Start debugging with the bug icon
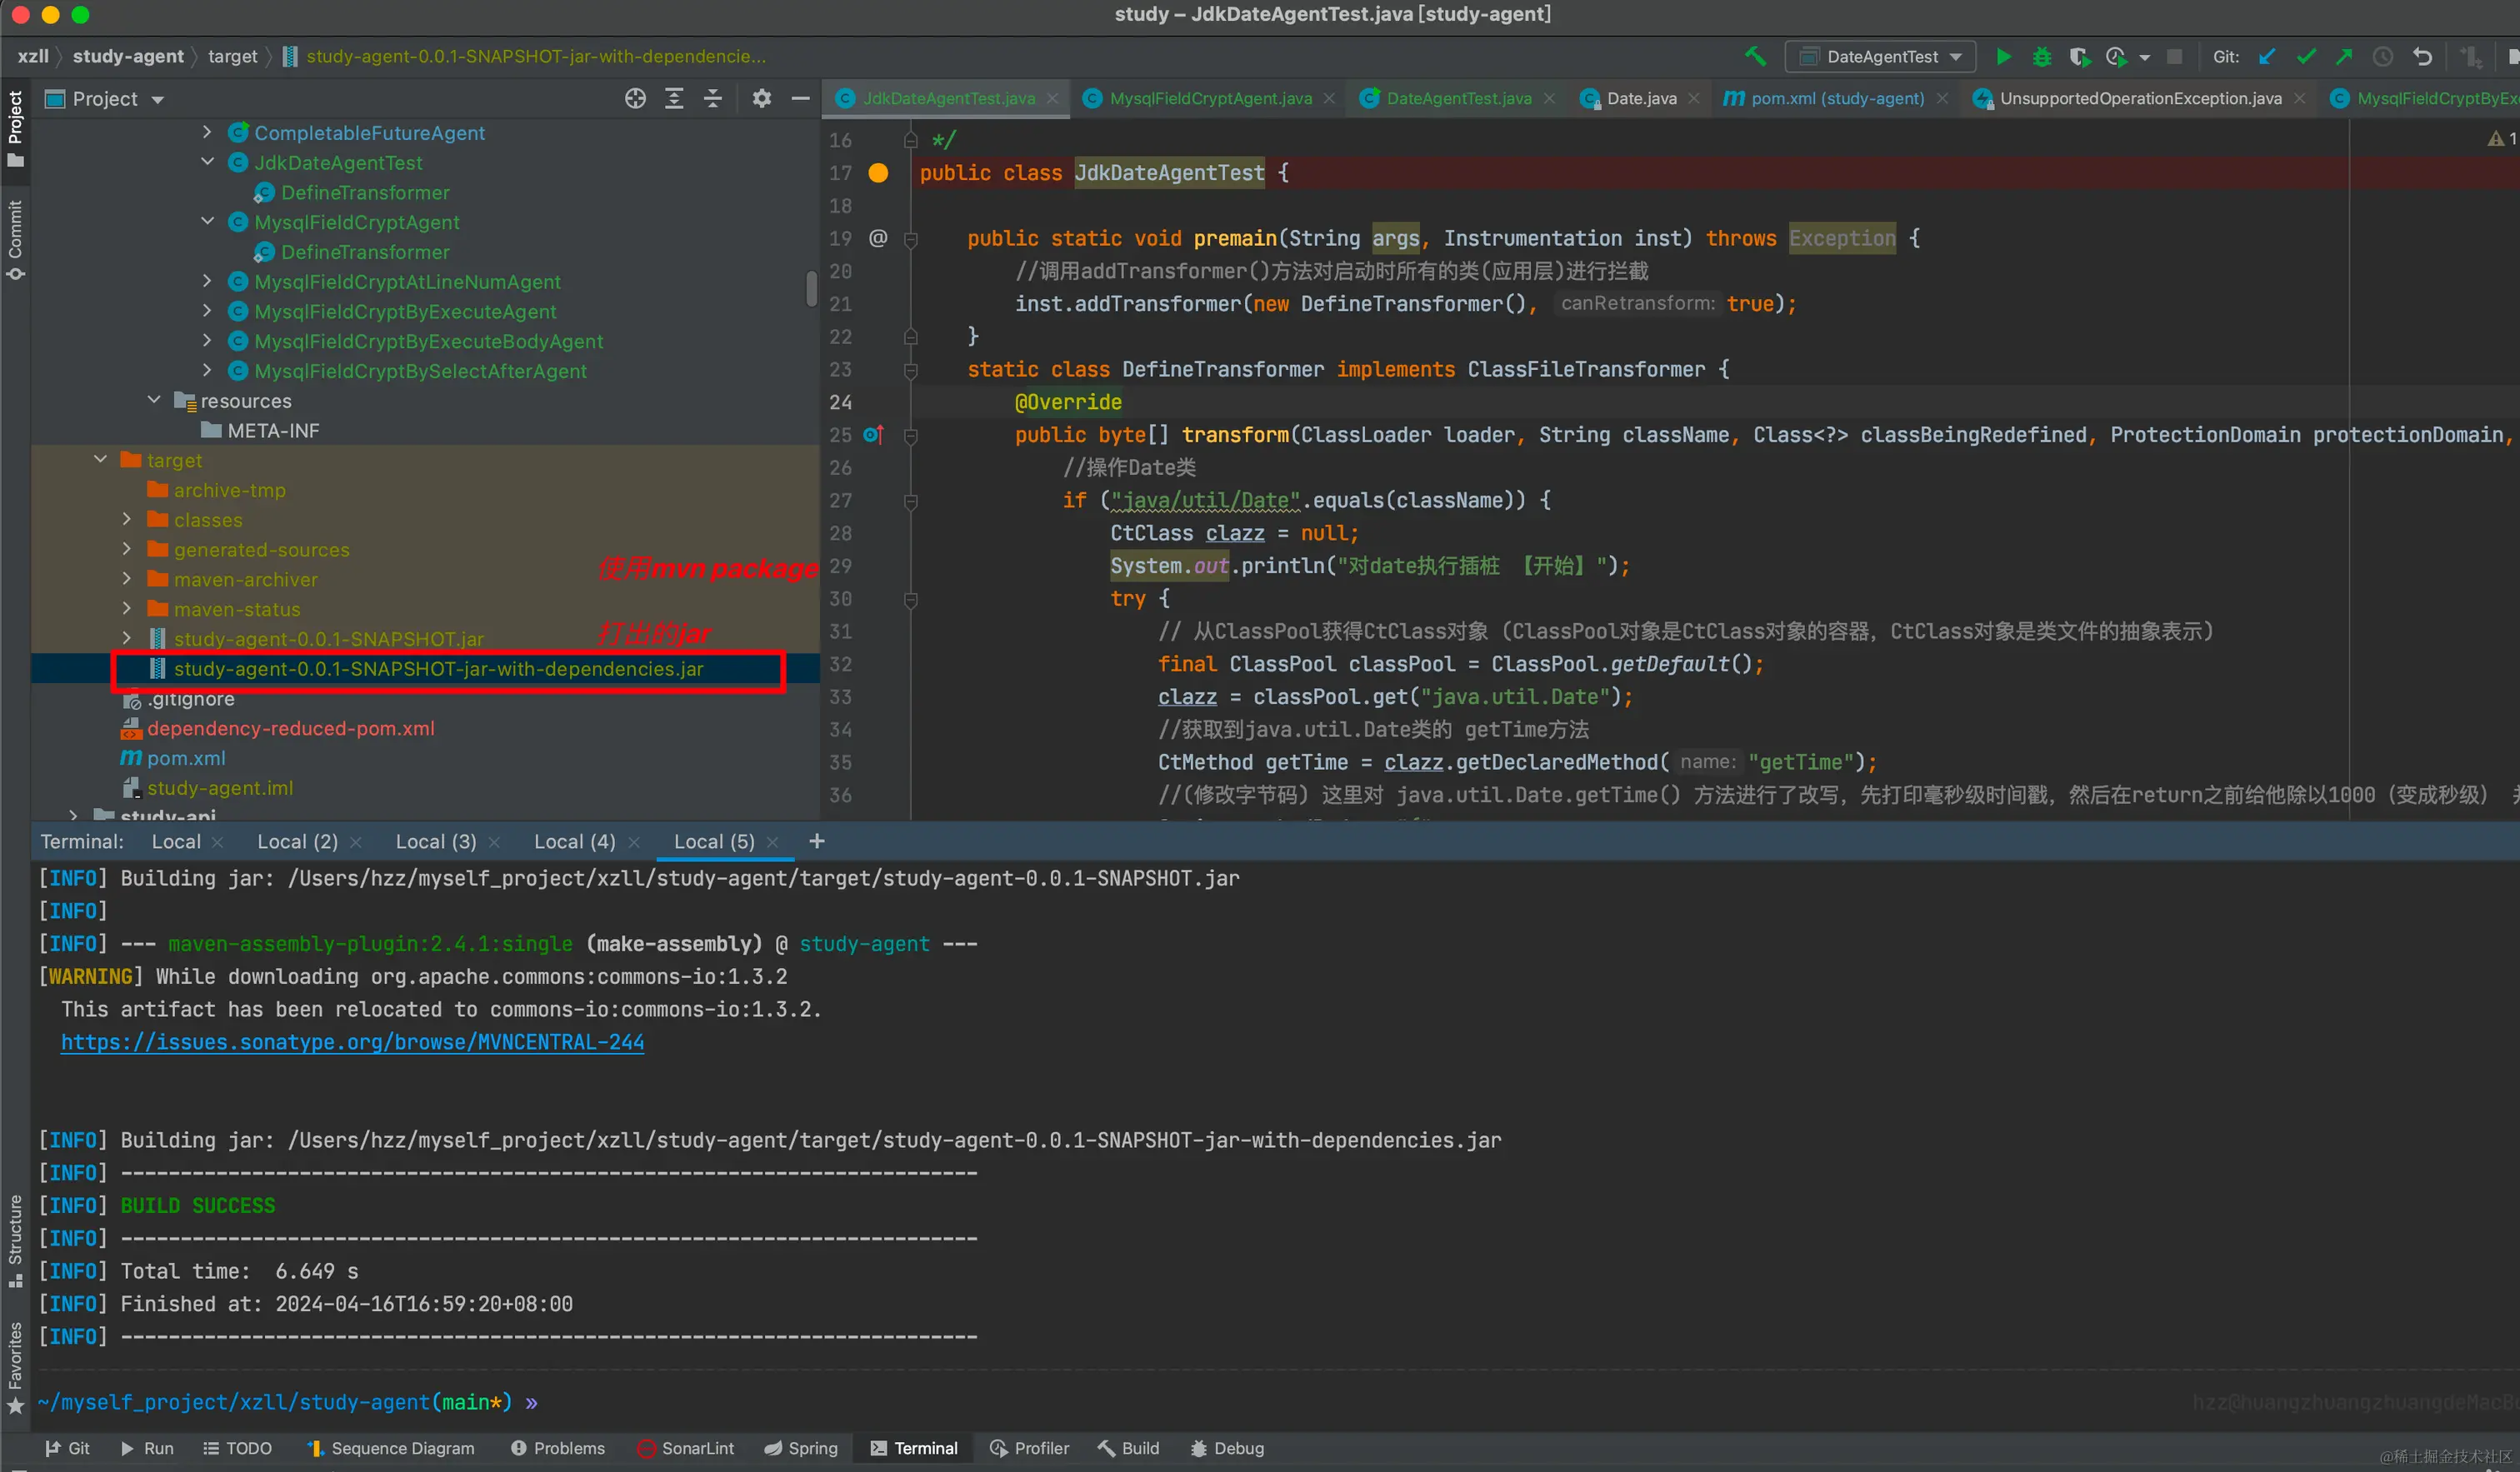The height and width of the screenshot is (1472, 2520). (x=2041, y=57)
